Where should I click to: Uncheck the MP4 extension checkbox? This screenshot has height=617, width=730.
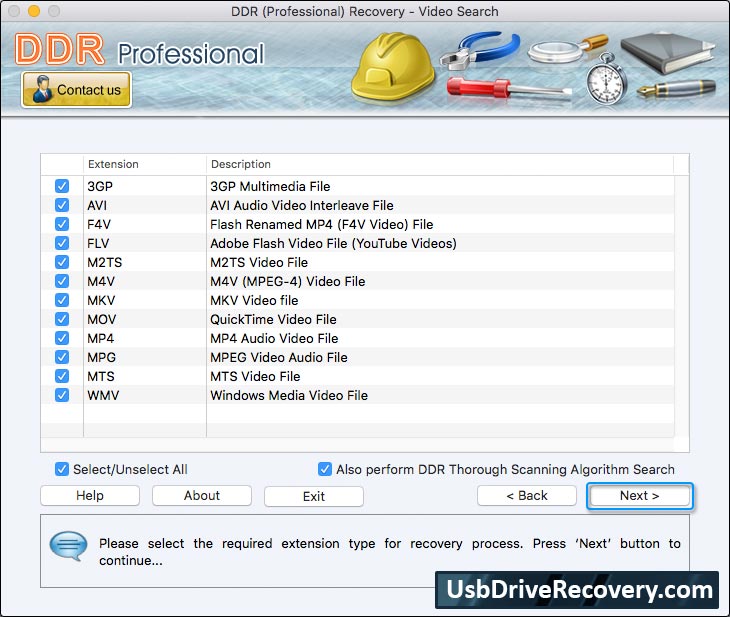pos(62,338)
